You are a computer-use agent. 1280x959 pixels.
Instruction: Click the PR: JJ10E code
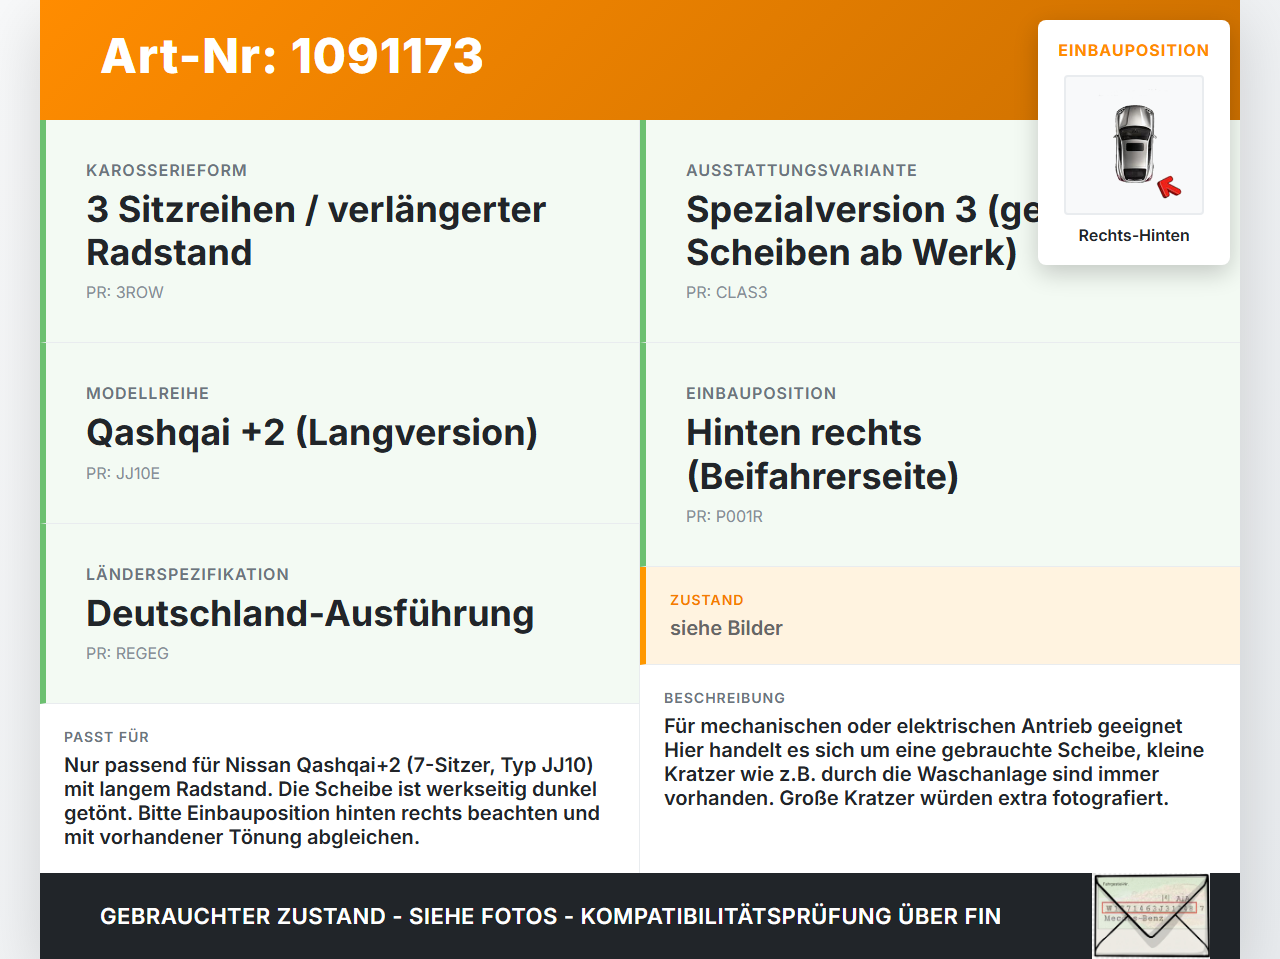tap(123, 473)
